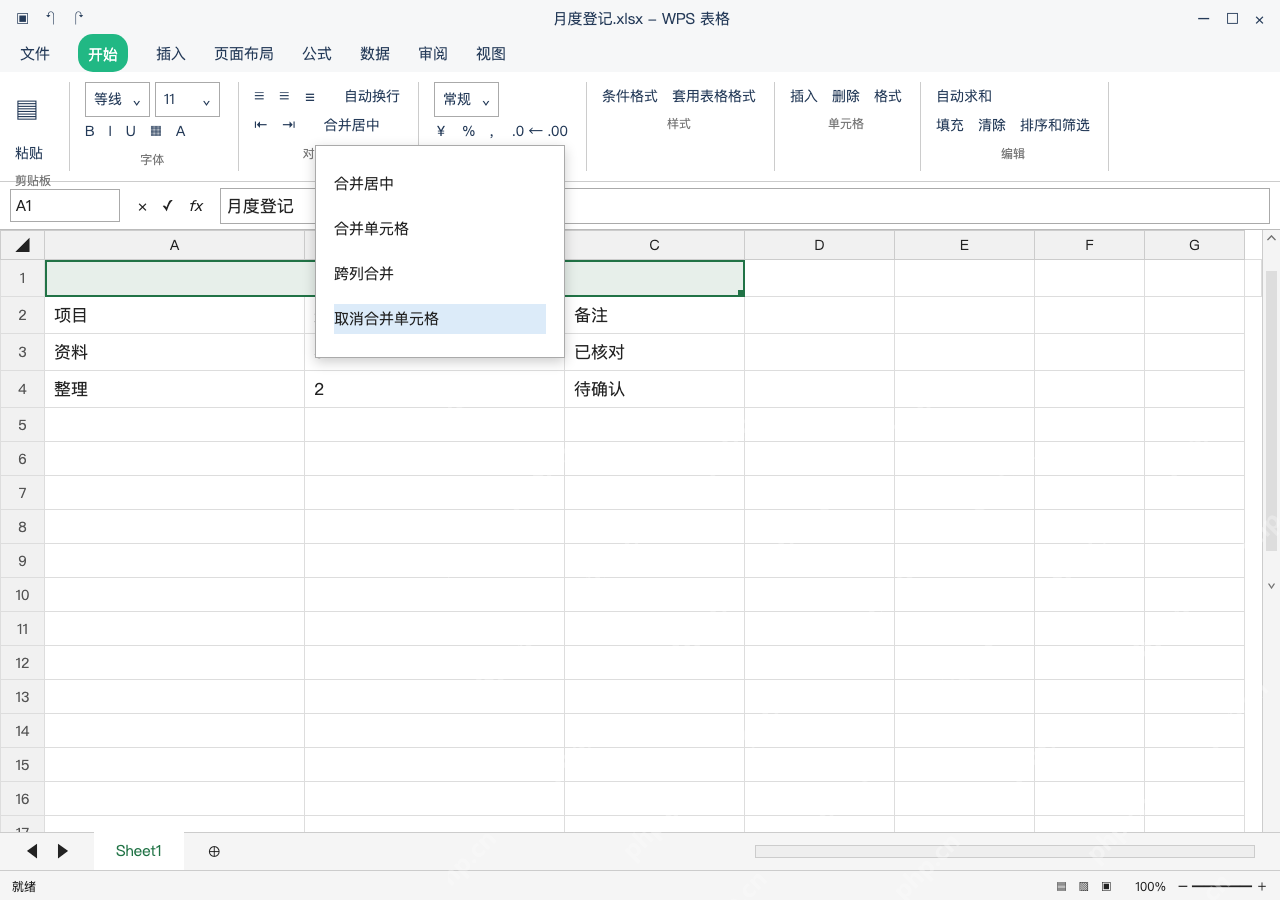Toggle bold formatting (B)
The width and height of the screenshot is (1280, 900).
click(90, 131)
